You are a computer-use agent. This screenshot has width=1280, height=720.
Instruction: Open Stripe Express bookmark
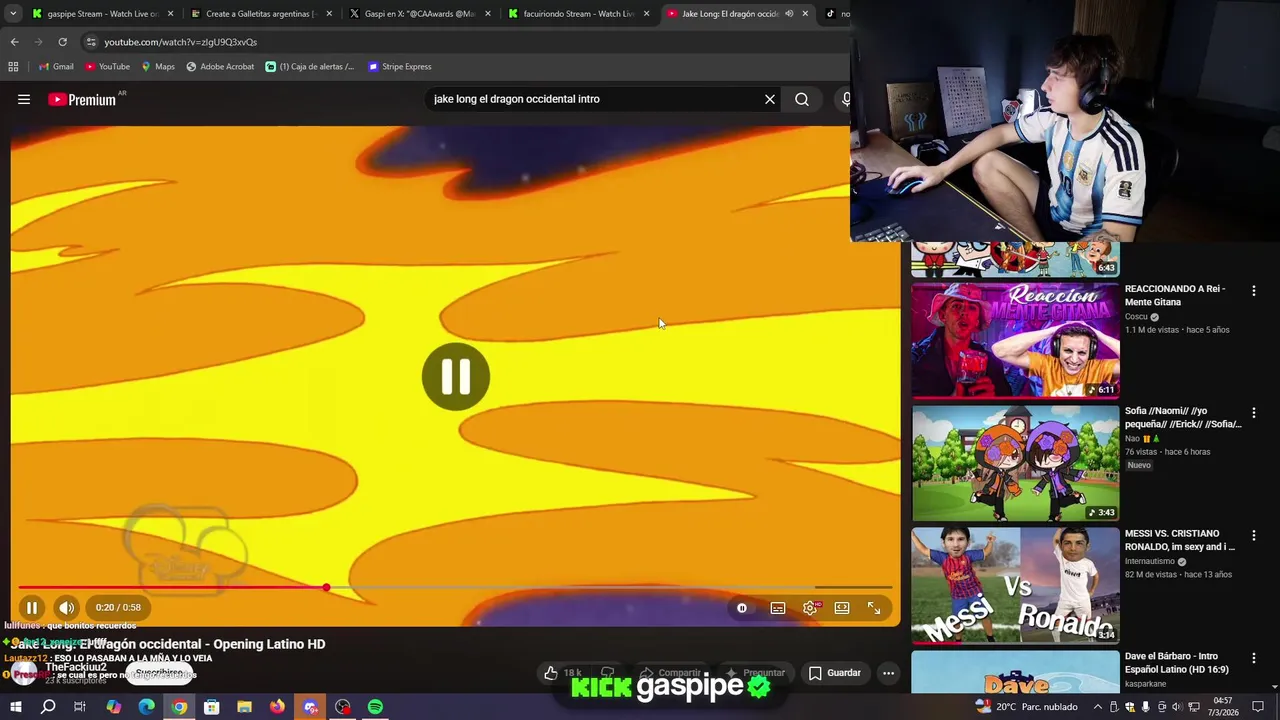400,67
